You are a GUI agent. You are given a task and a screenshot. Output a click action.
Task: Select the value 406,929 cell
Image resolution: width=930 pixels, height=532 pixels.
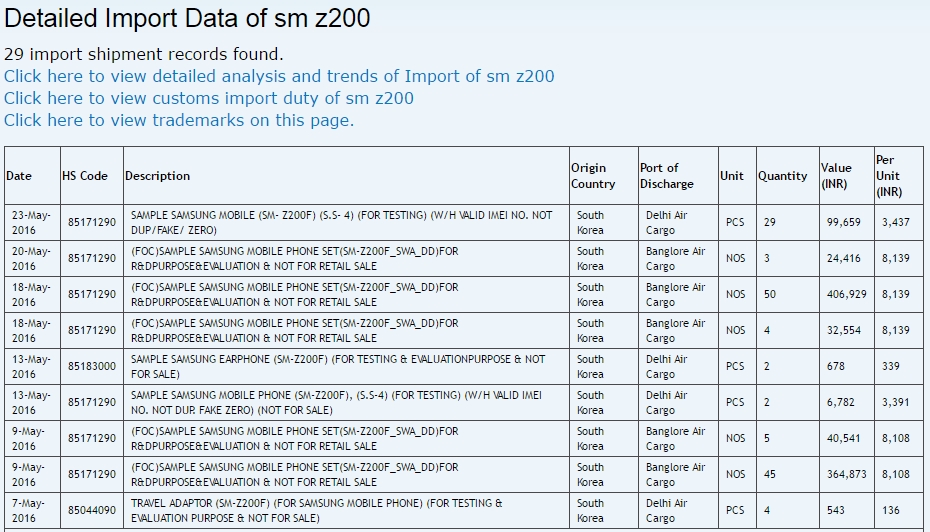tap(840, 294)
